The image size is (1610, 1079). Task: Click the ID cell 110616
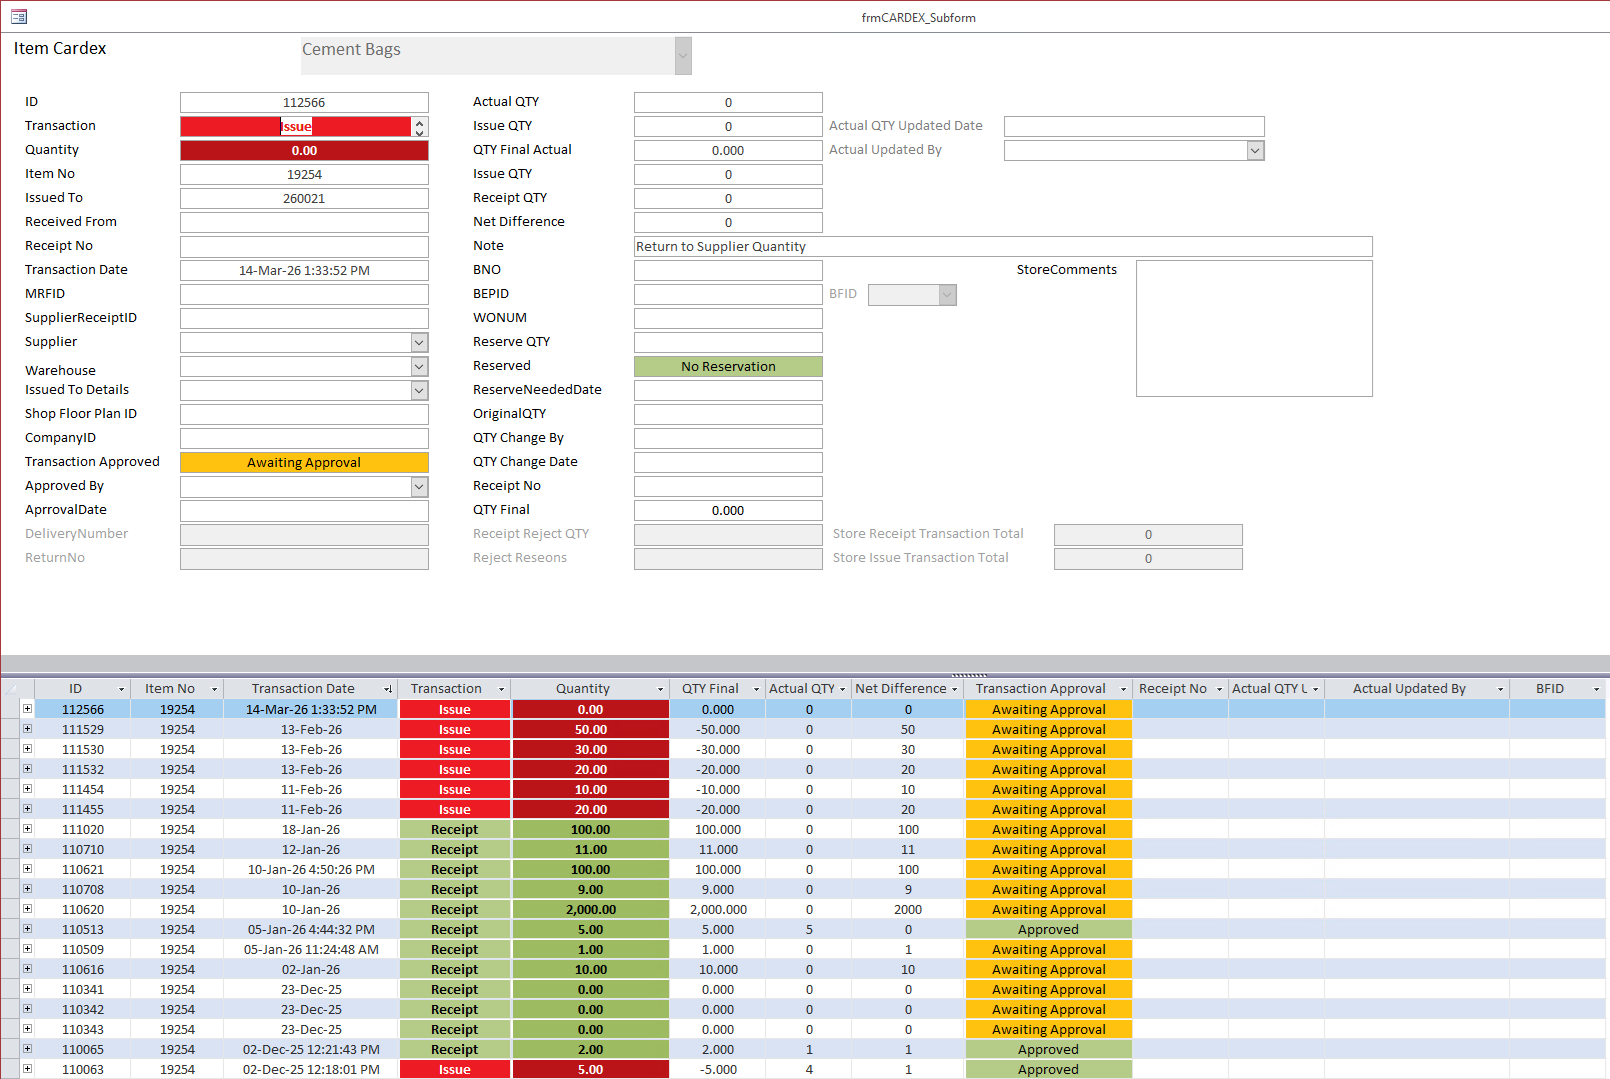click(83, 969)
